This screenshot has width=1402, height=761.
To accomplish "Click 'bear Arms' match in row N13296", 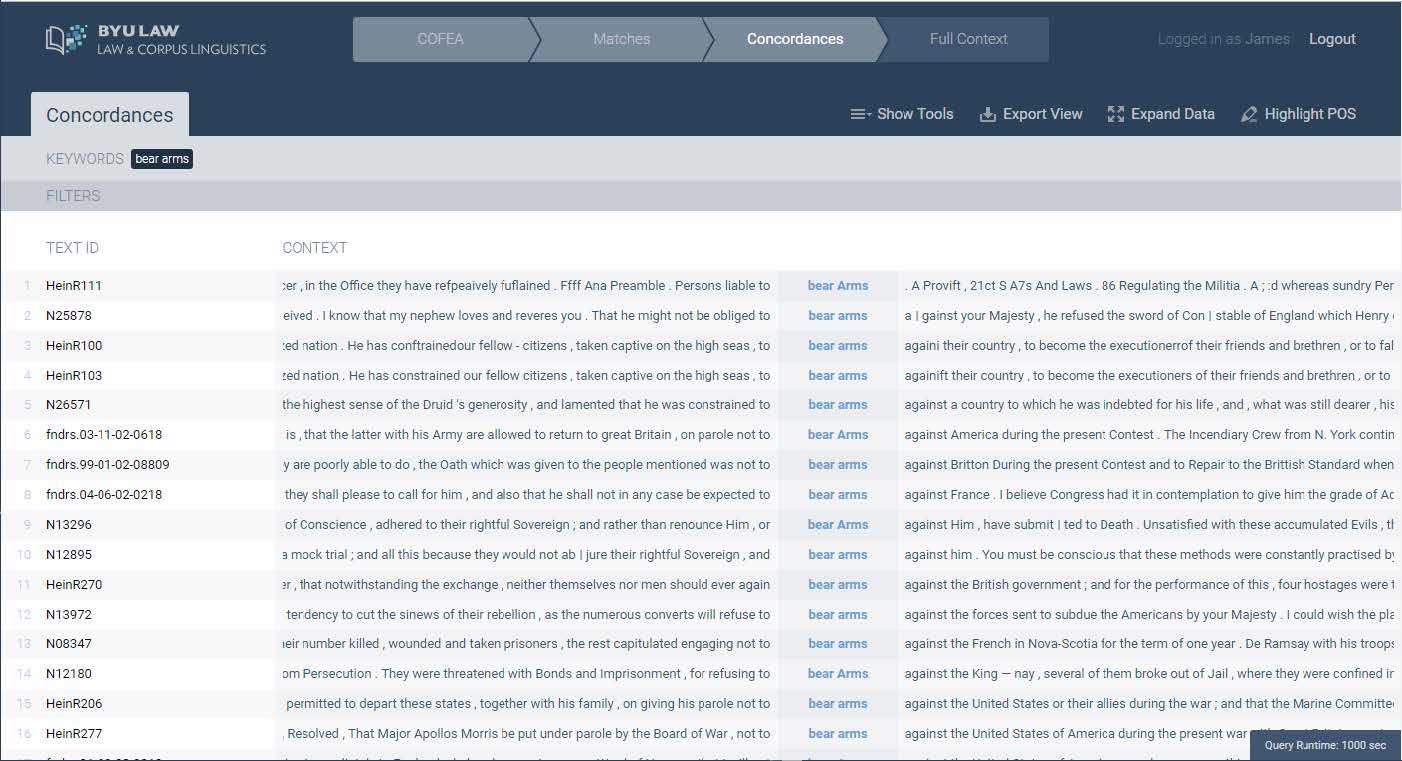I will coord(838,525).
